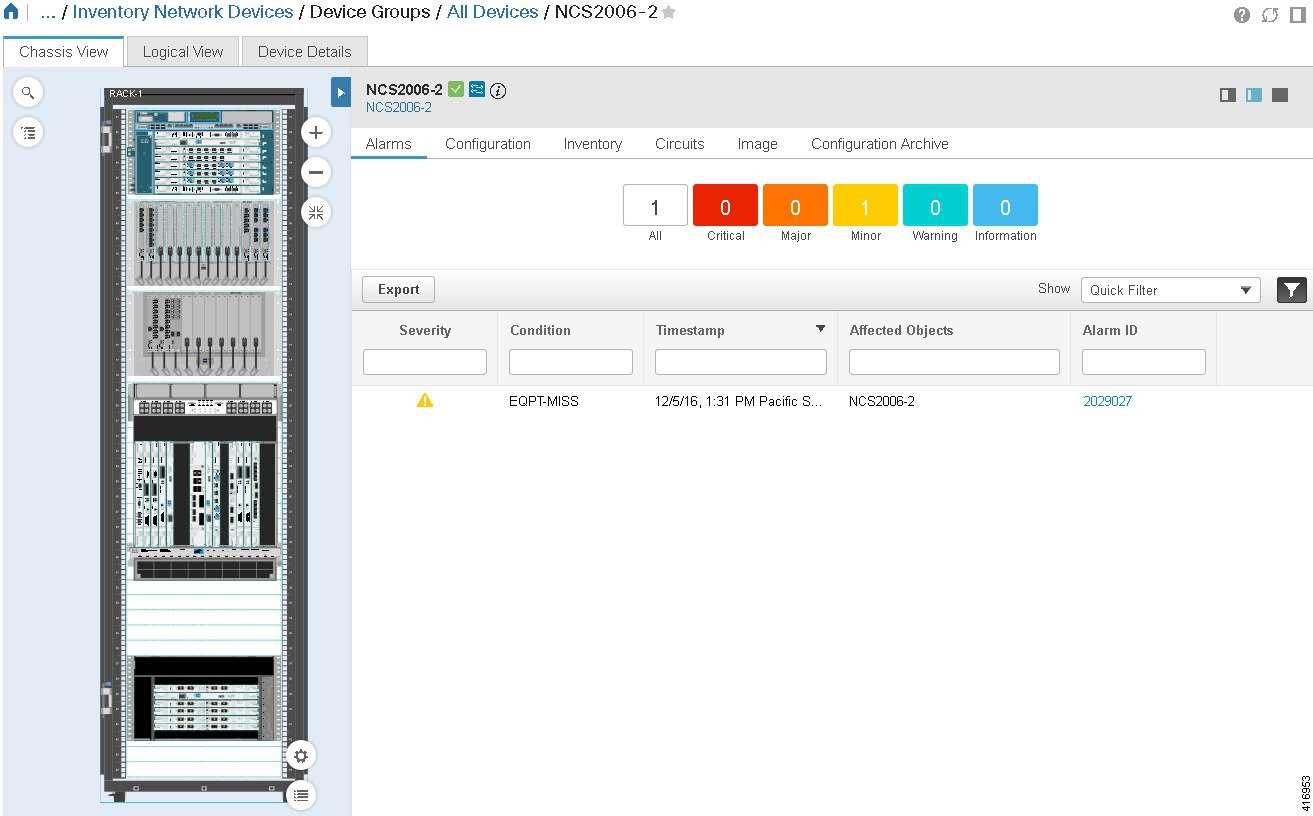Open chassis view settings gear
The image size is (1313, 816).
pos(300,756)
